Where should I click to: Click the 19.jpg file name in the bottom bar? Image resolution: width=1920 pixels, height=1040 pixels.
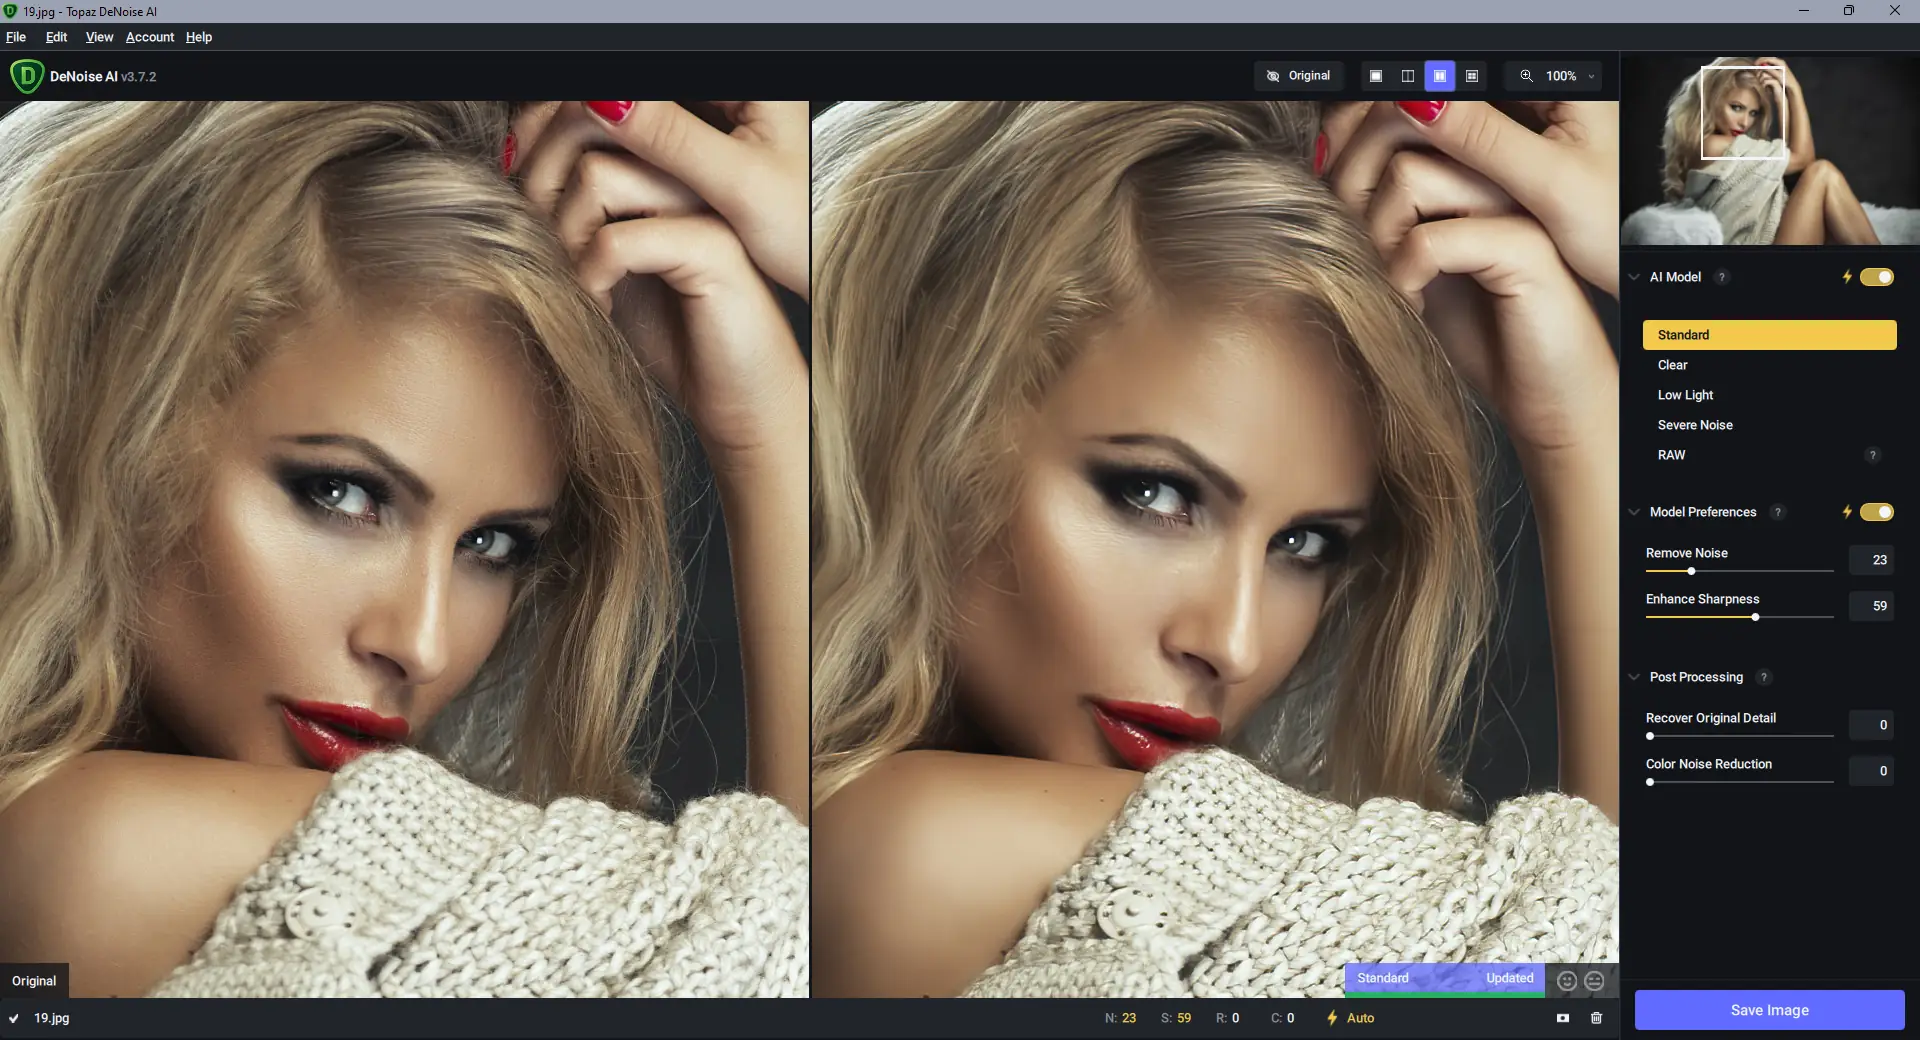coord(52,1018)
